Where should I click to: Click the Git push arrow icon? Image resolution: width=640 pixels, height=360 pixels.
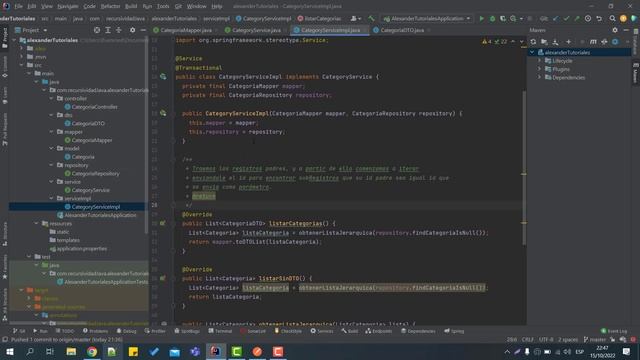pyautogui.click(x=577, y=18)
